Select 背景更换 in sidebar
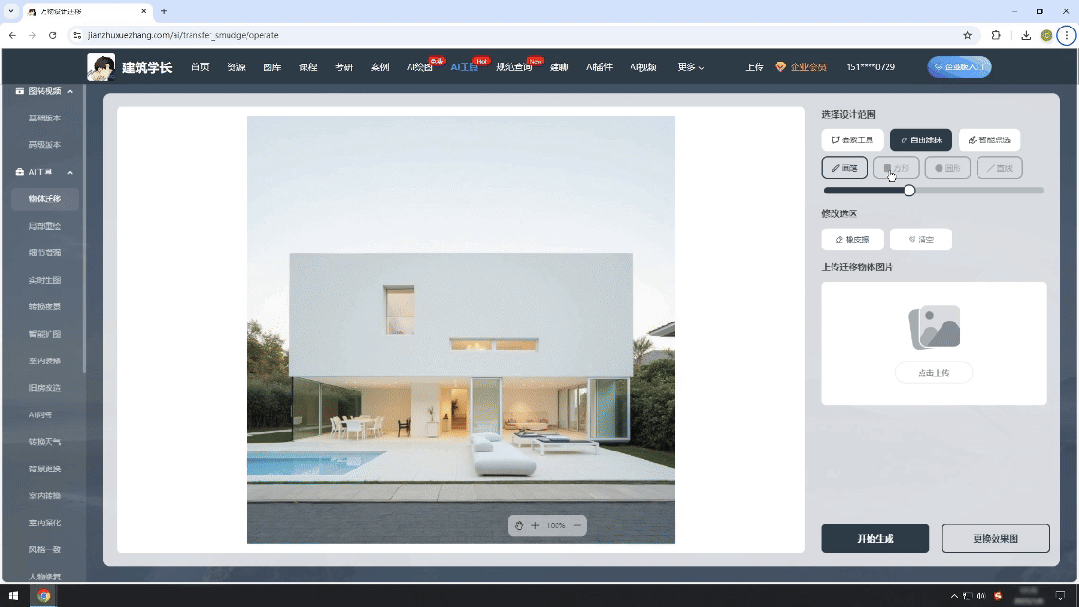The height and width of the screenshot is (607, 1079). [x=45, y=469]
